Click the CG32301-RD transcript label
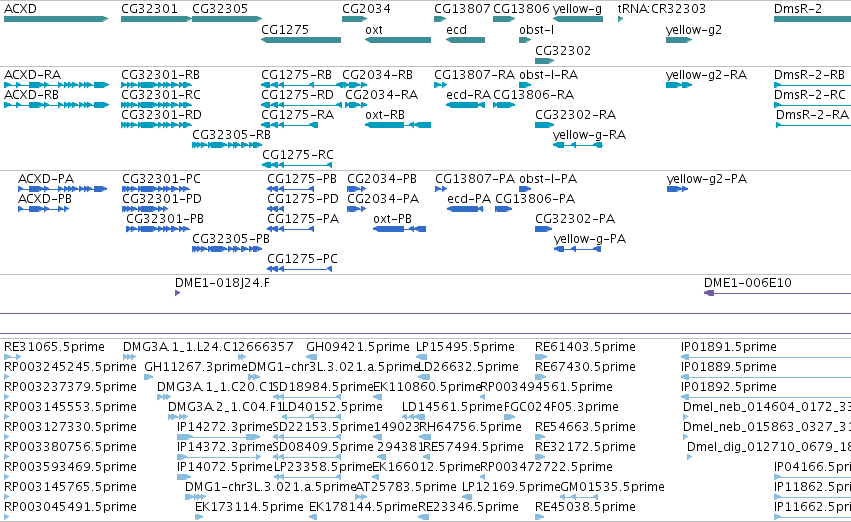This screenshot has width=851, height=522. 161,115
